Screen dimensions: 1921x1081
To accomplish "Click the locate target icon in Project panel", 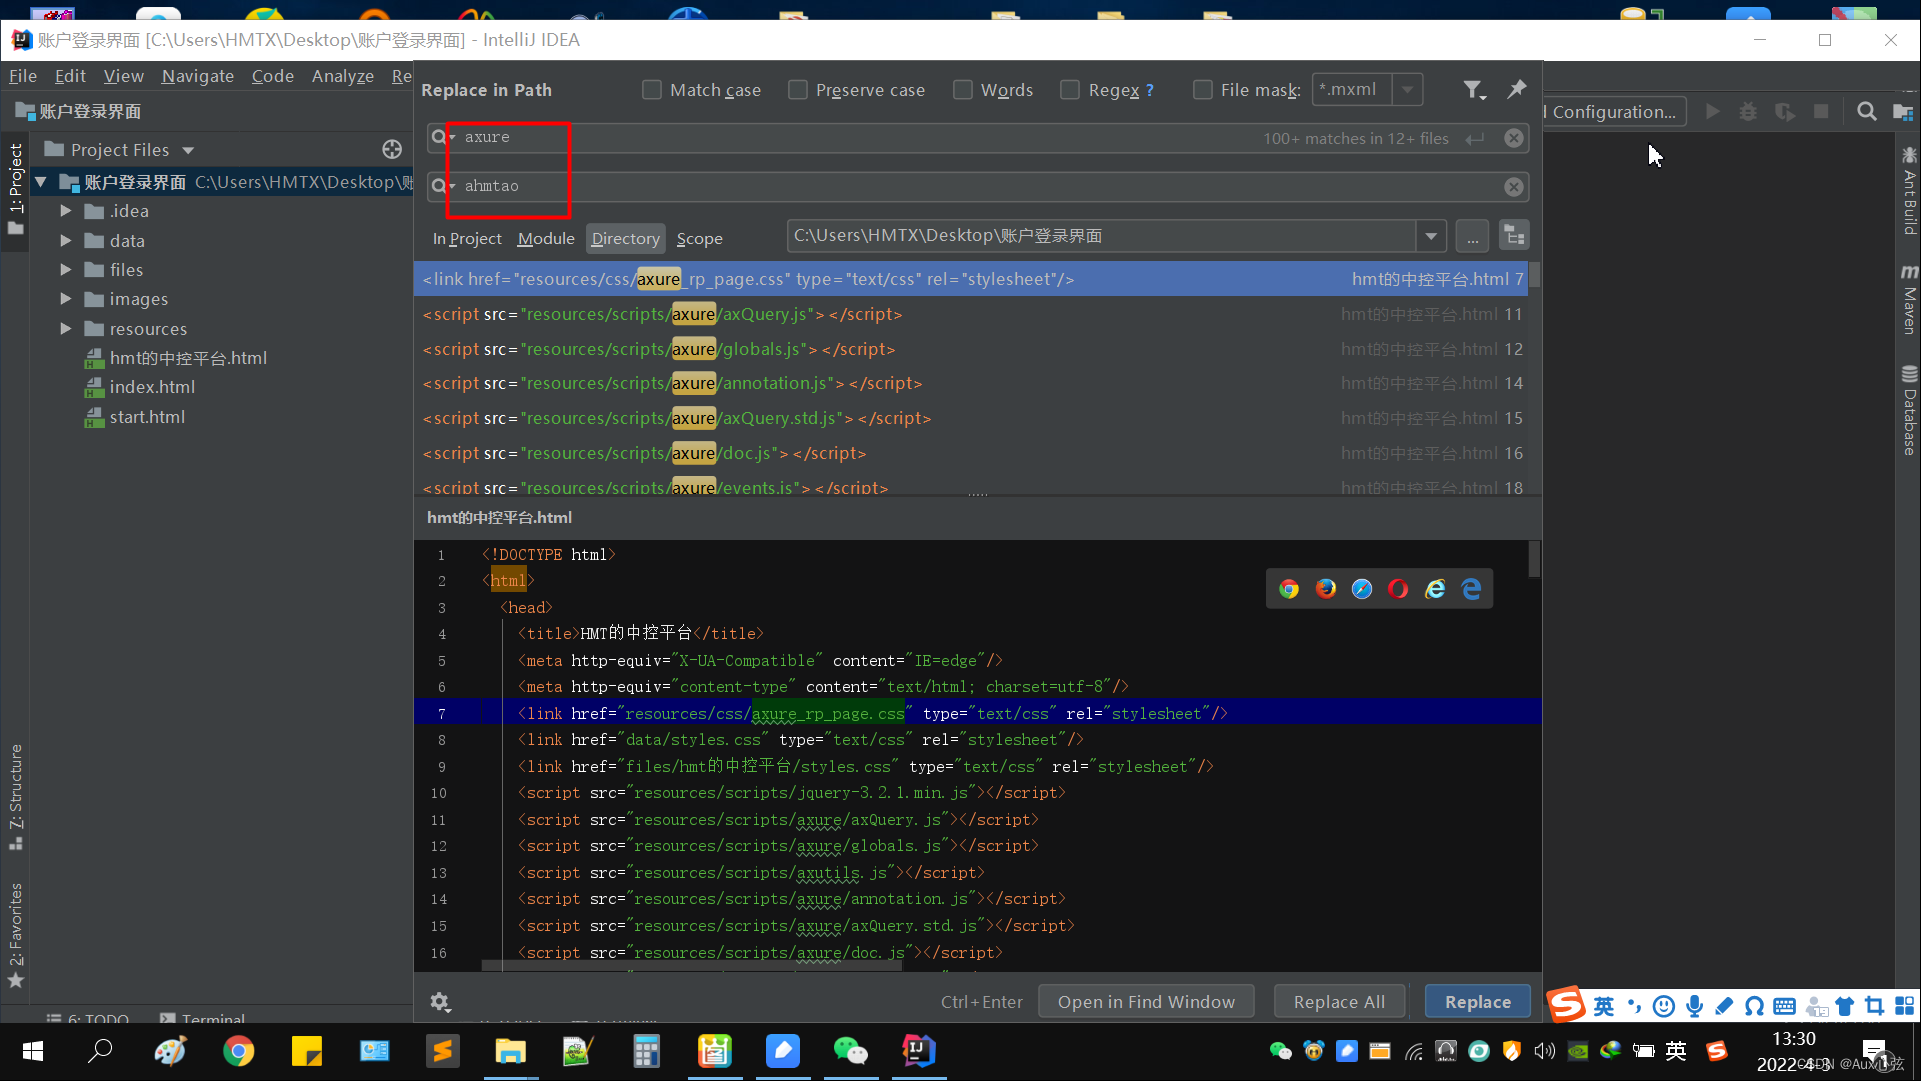I will pyautogui.click(x=392, y=150).
